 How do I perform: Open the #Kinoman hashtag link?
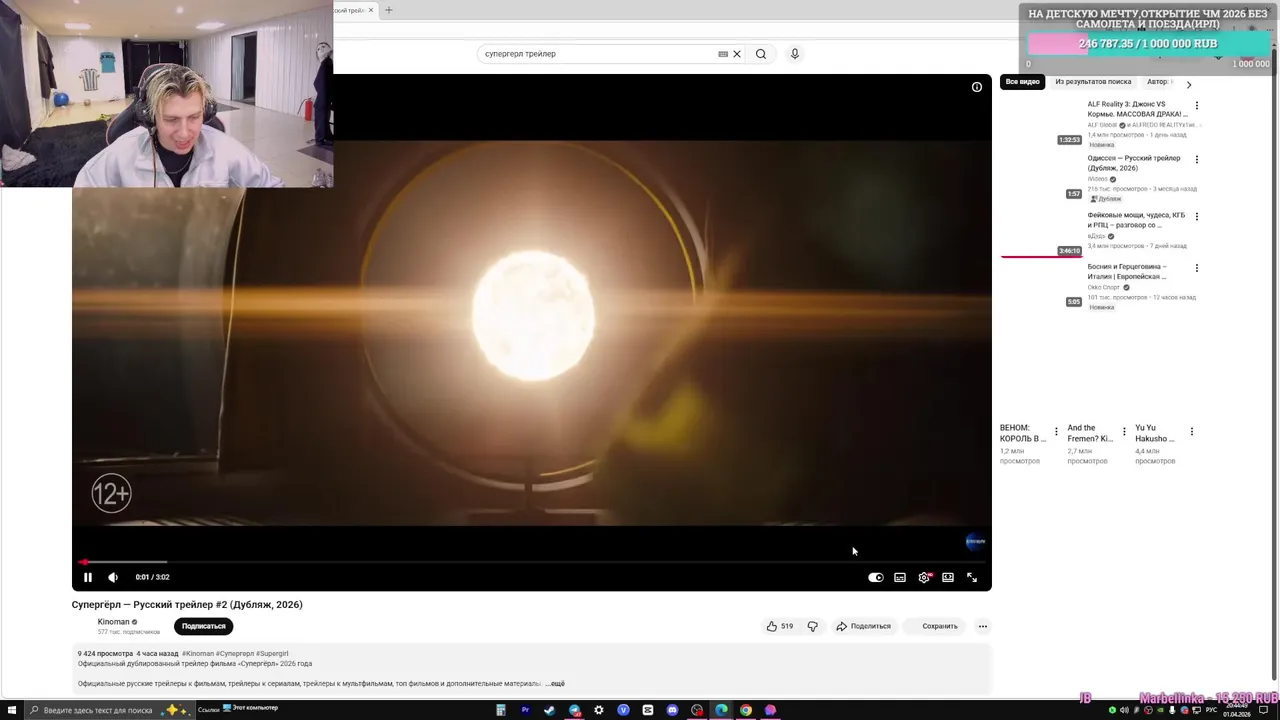(x=198, y=653)
